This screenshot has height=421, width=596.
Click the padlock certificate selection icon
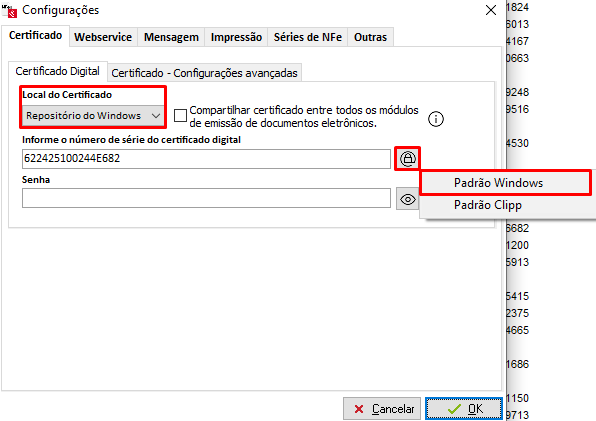coord(407,158)
